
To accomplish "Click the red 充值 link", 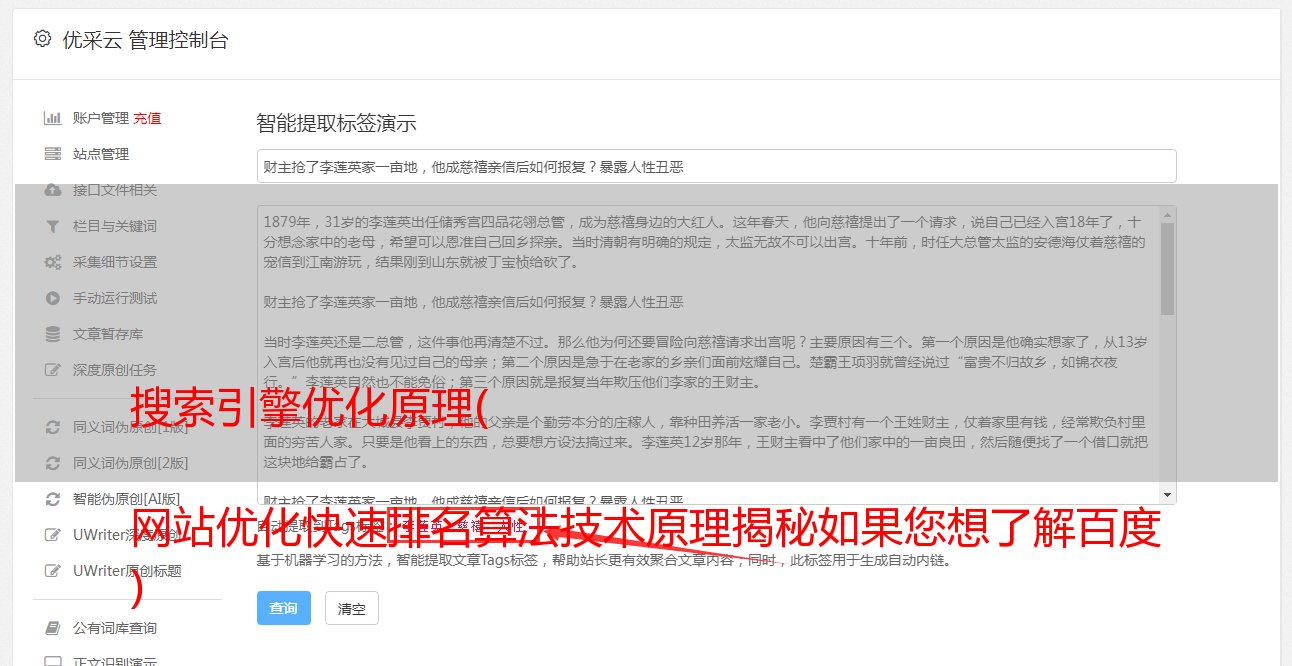I will pyautogui.click(x=147, y=118).
